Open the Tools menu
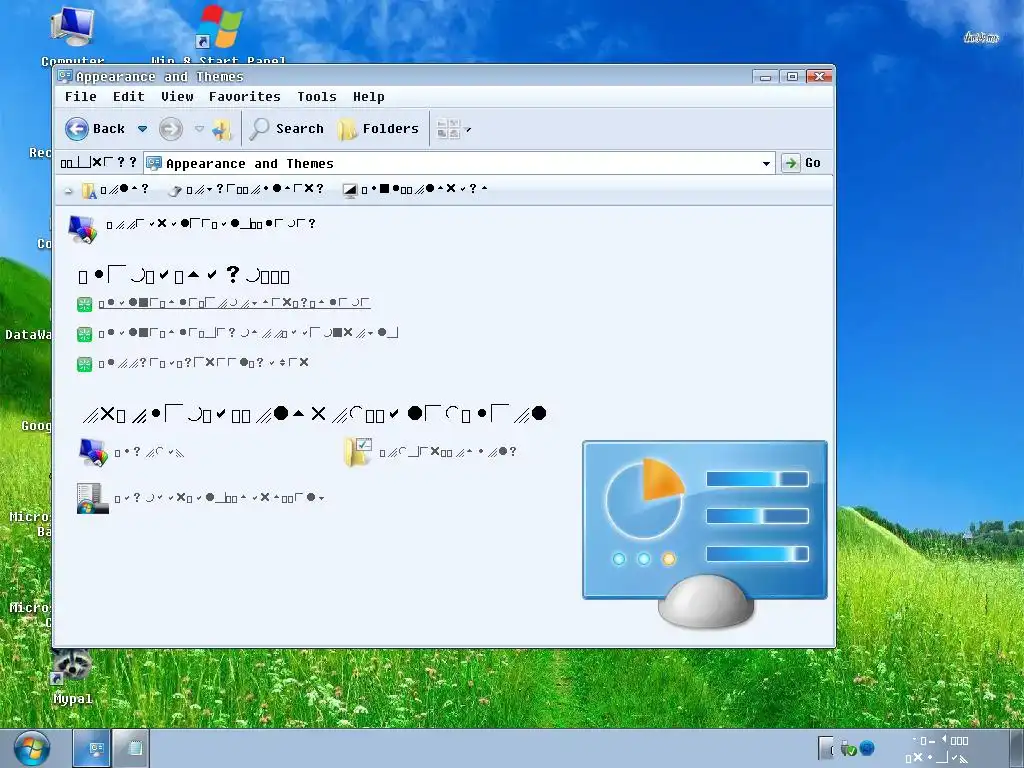Image resolution: width=1024 pixels, height=768 pixels. pos(317,97)
